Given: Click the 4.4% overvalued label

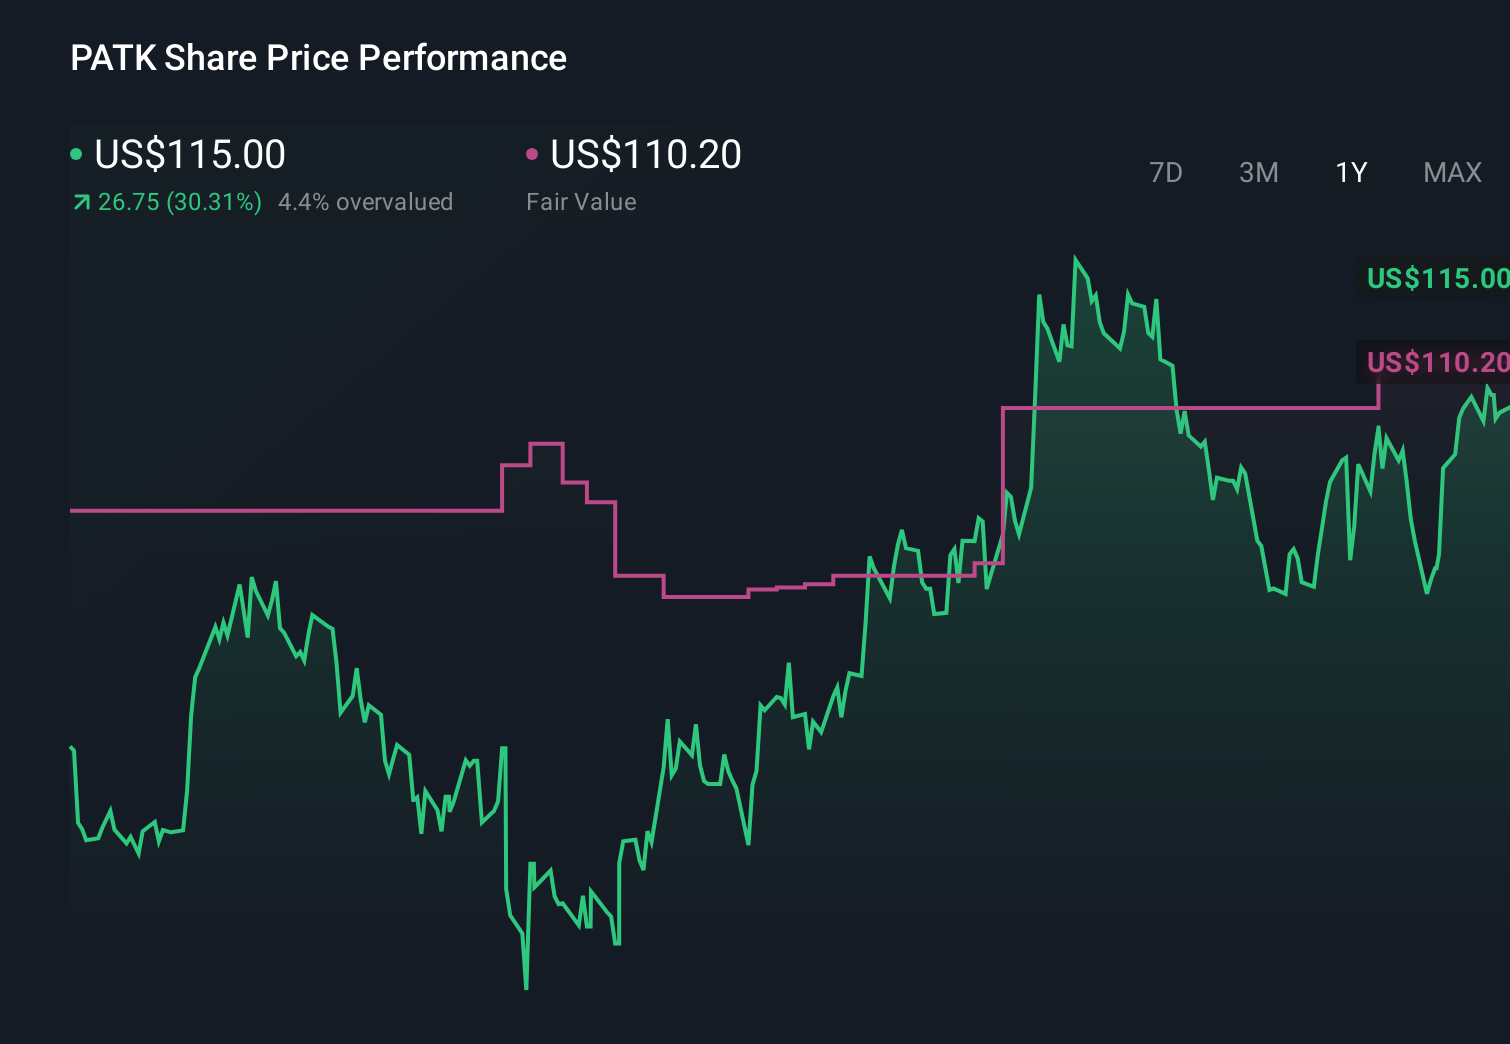Looking at the screenshot, I should (366, 201).
